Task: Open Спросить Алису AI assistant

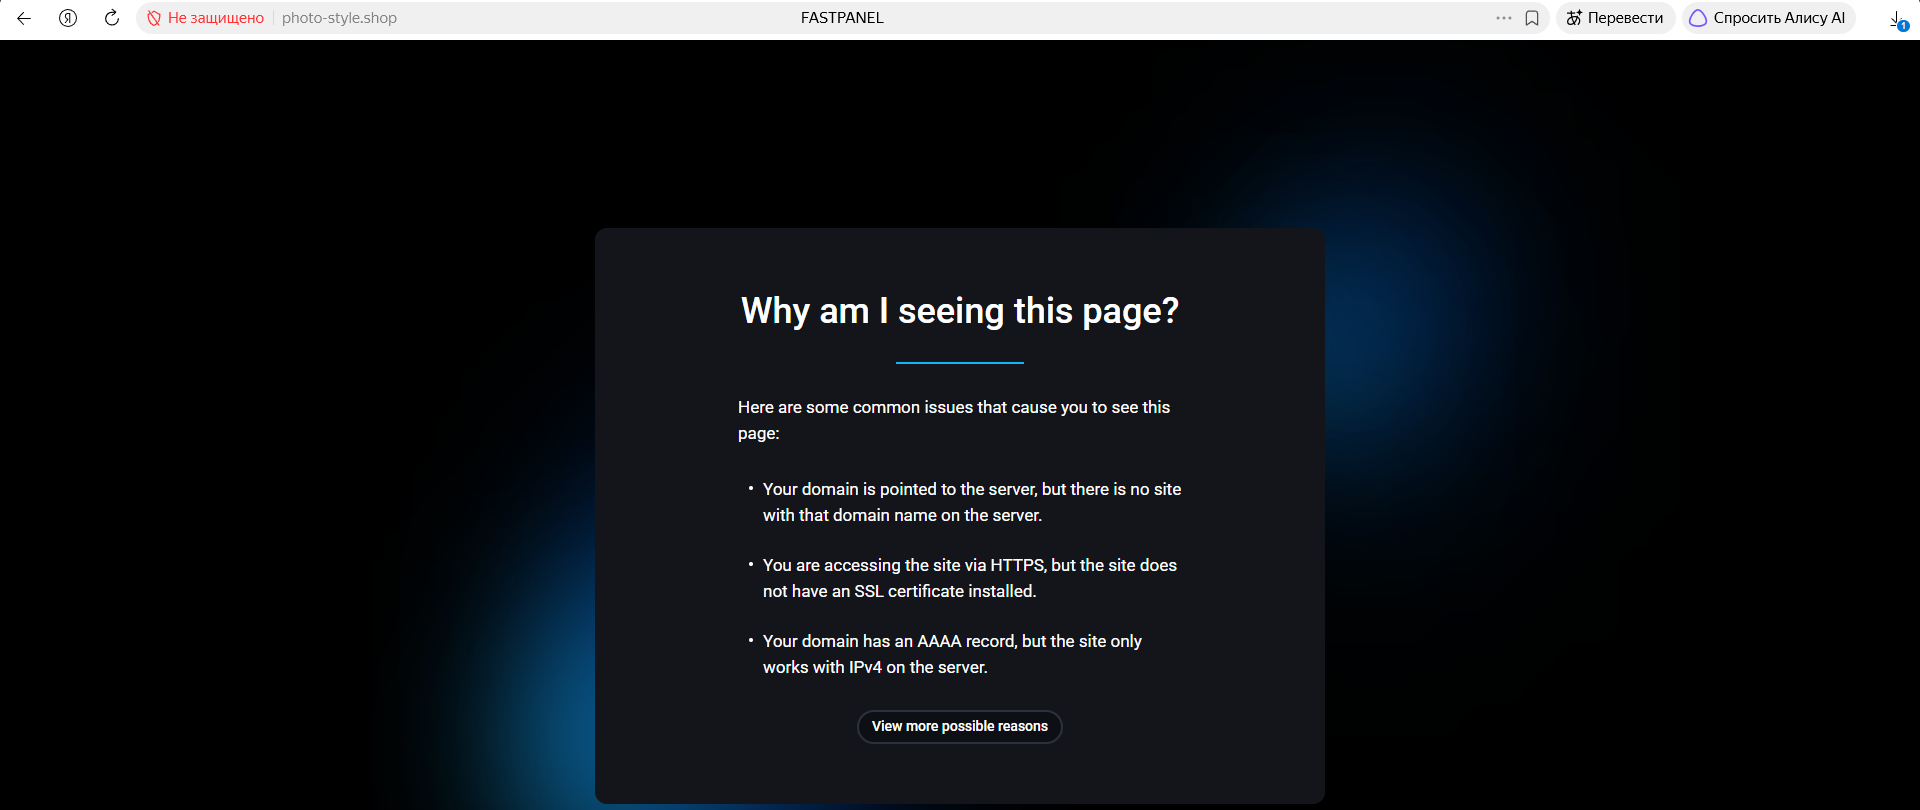Action: click(1768, 18)
